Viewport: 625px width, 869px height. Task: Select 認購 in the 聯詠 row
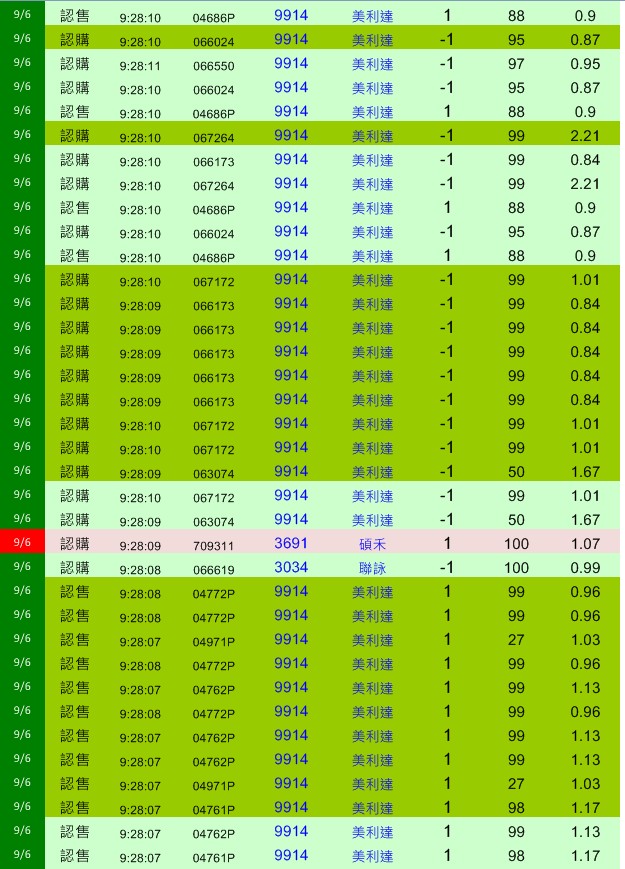coord(75,567)
